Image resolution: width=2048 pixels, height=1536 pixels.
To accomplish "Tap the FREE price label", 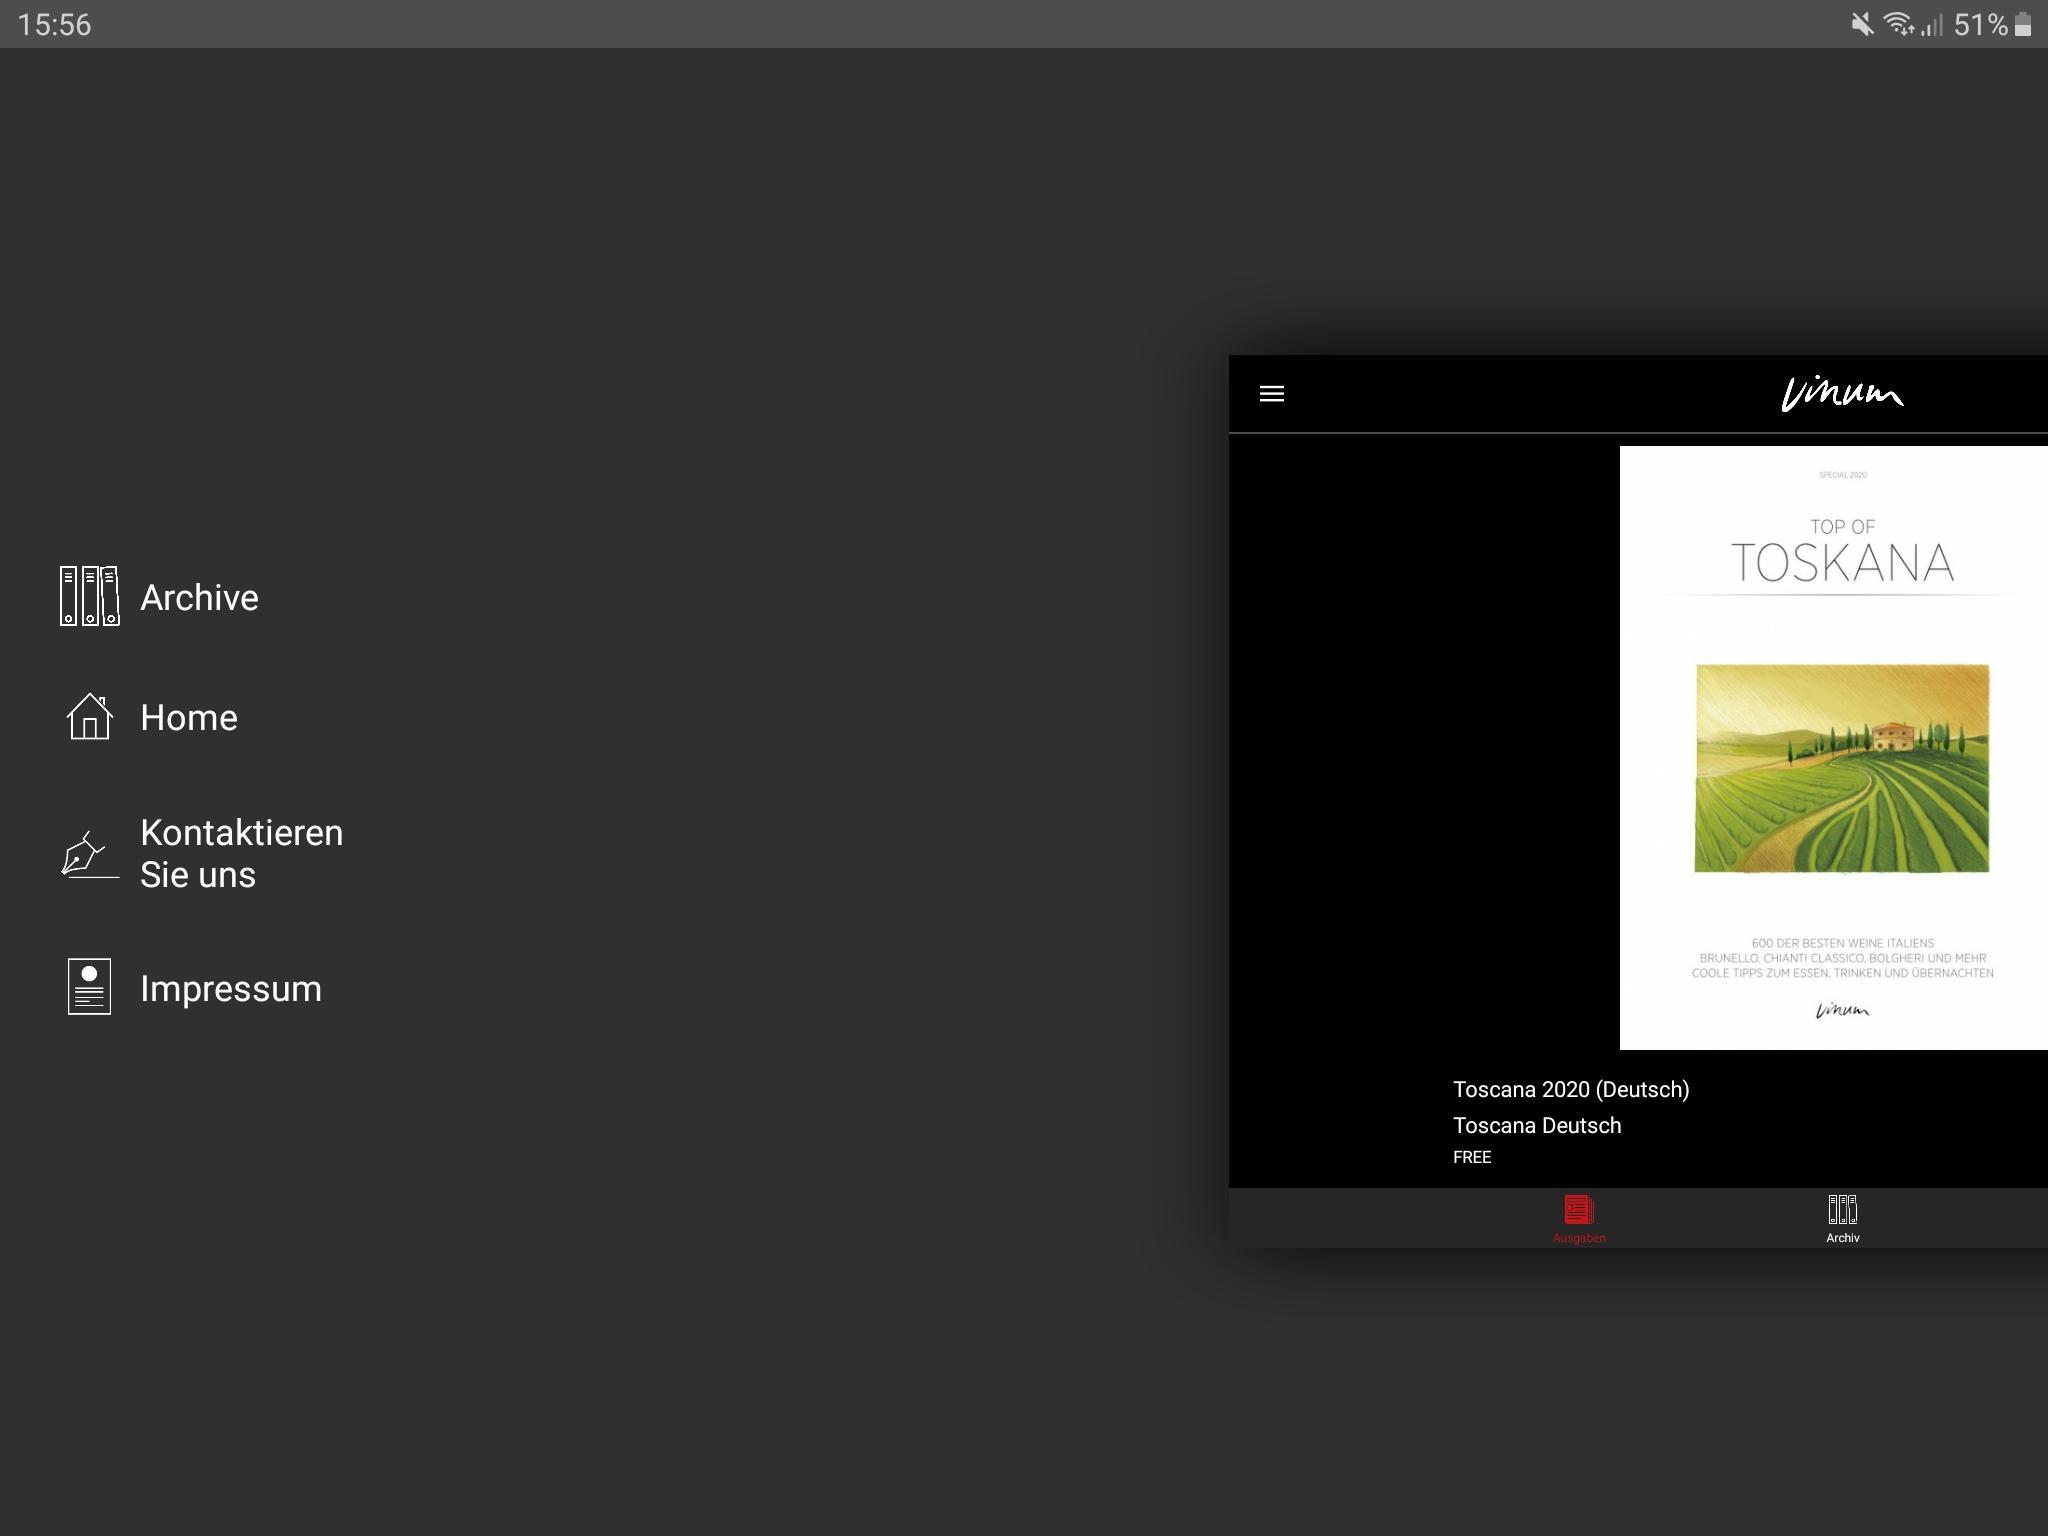I will (1472, 1158).
